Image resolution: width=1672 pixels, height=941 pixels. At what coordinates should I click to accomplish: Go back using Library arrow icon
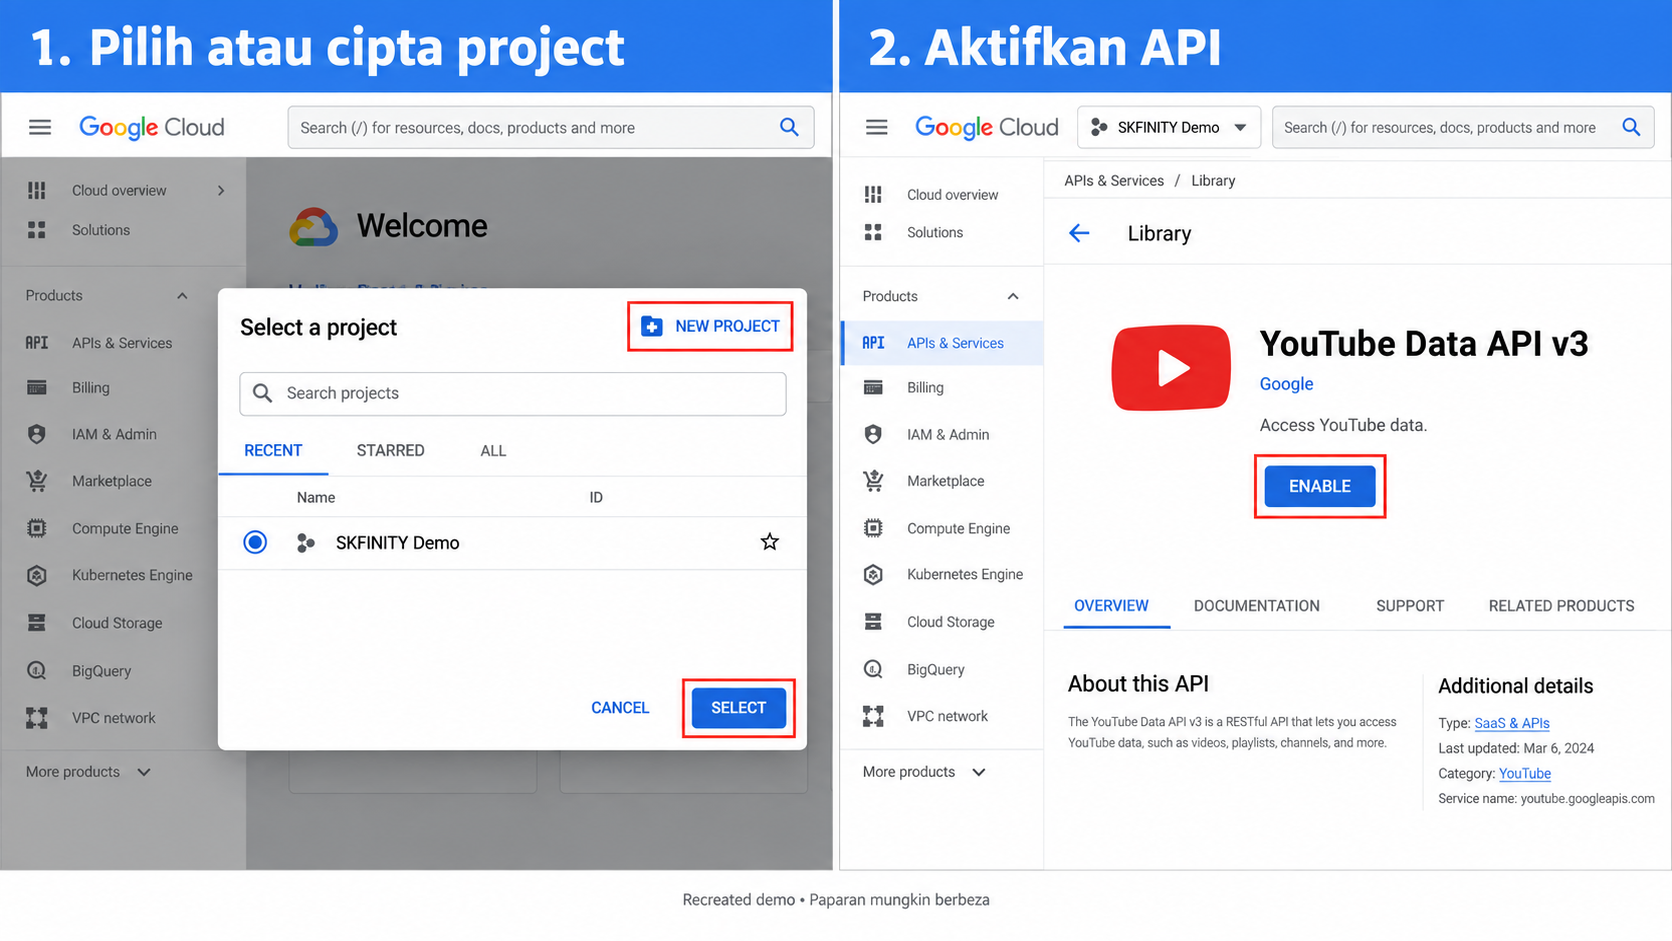1079,233
